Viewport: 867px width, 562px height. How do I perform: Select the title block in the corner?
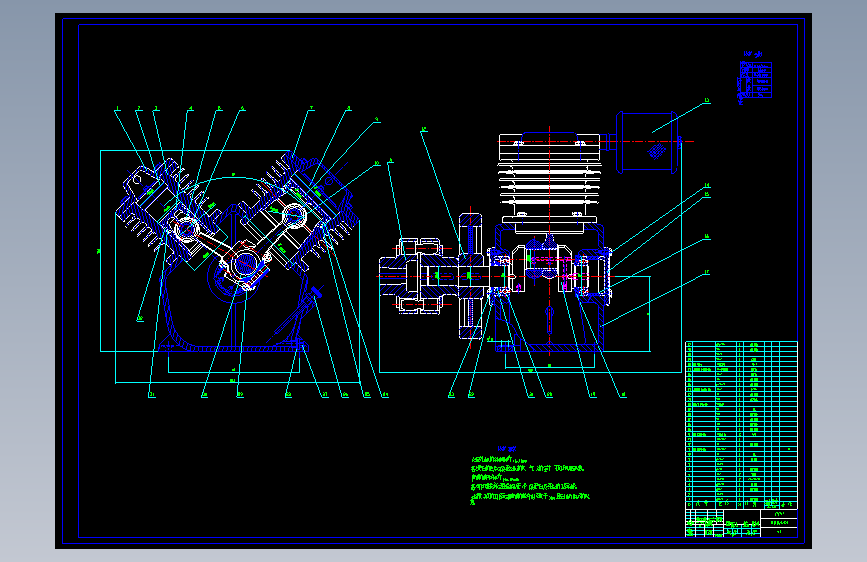pyautogui.click(x=741, y=523)
